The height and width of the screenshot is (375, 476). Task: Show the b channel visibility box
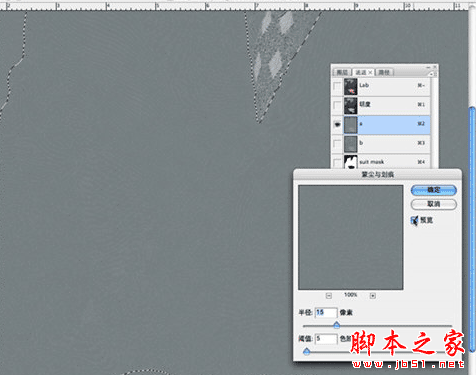coord(337,143)
